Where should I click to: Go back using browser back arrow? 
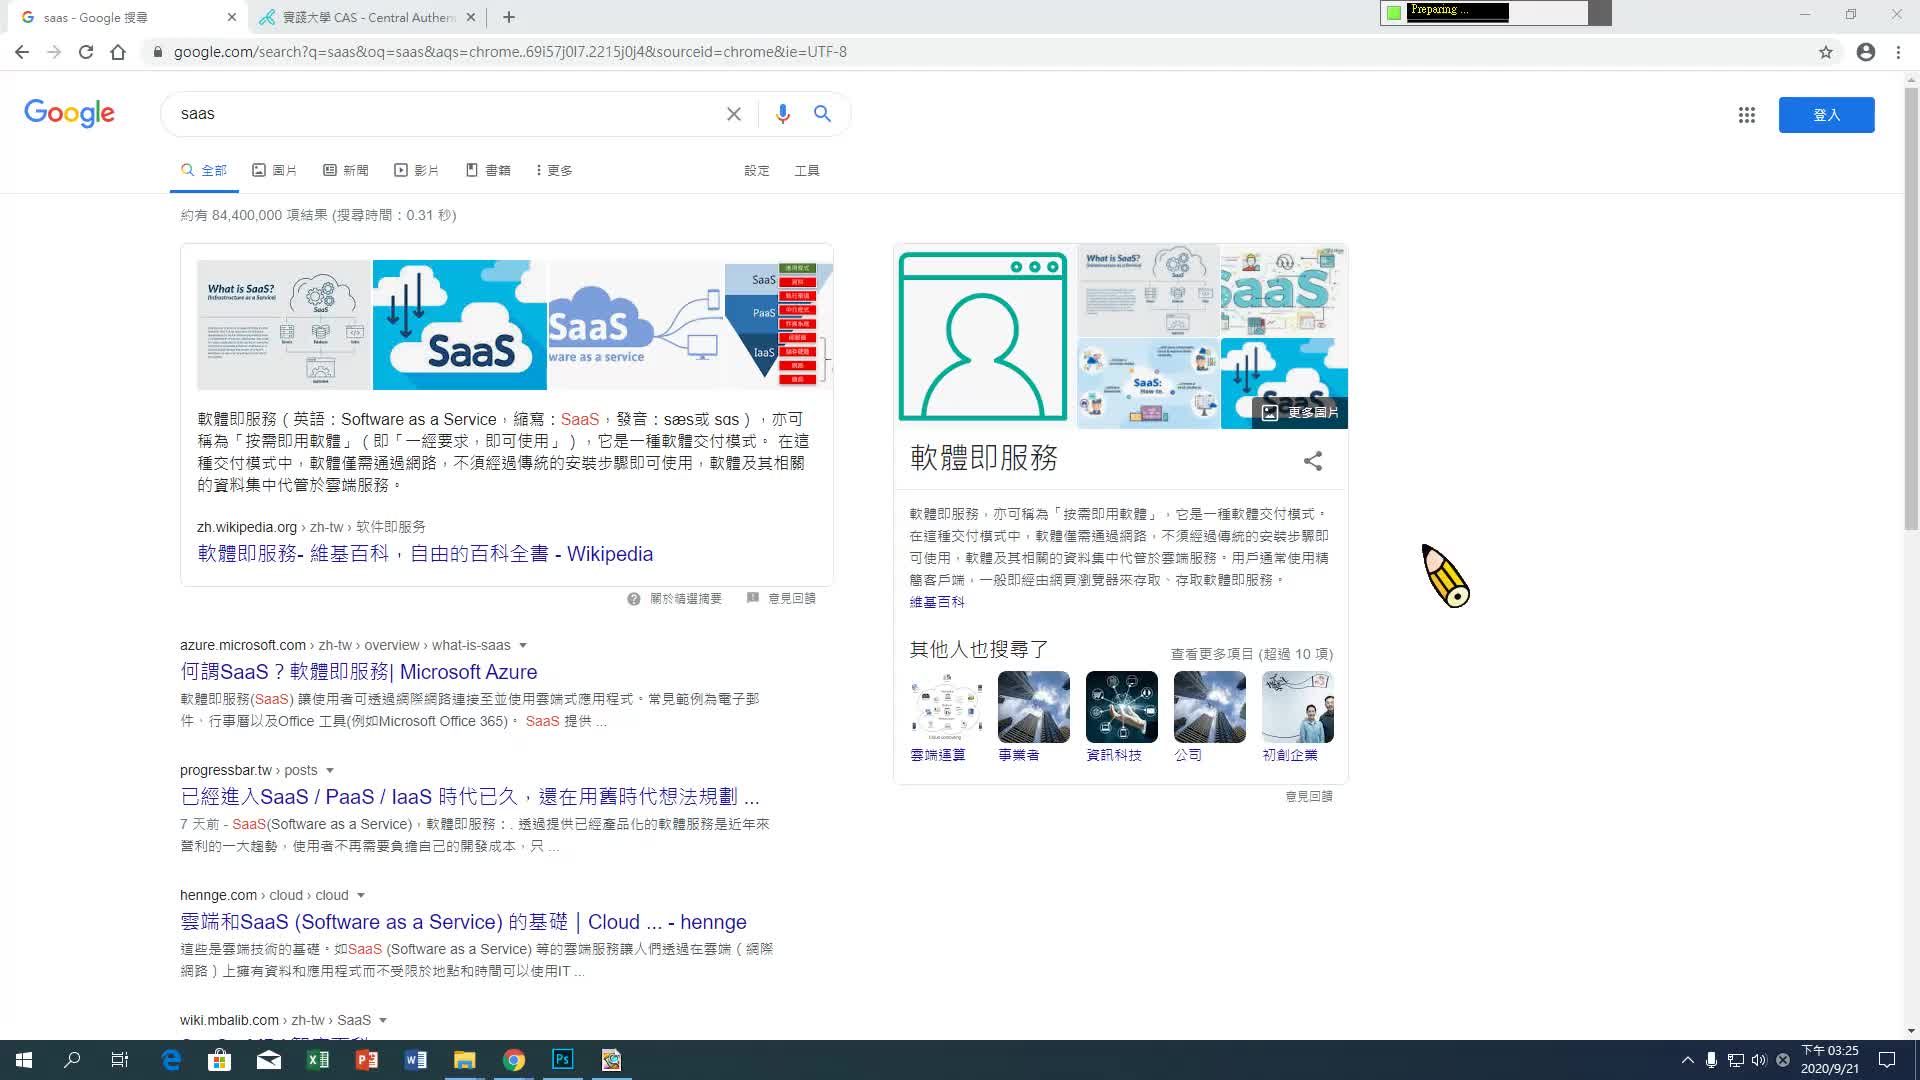click(x=22, y=52)
